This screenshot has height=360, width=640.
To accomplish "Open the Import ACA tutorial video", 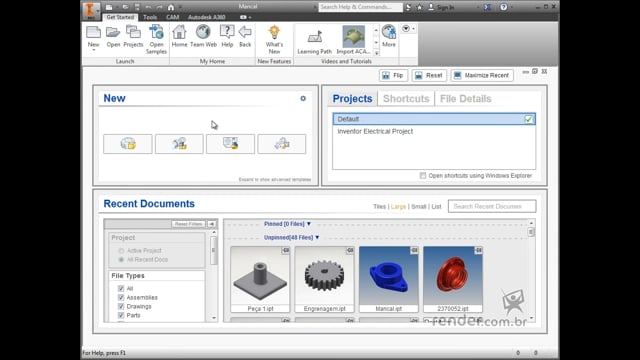I will pyautogui.click(x=353, y=40).
